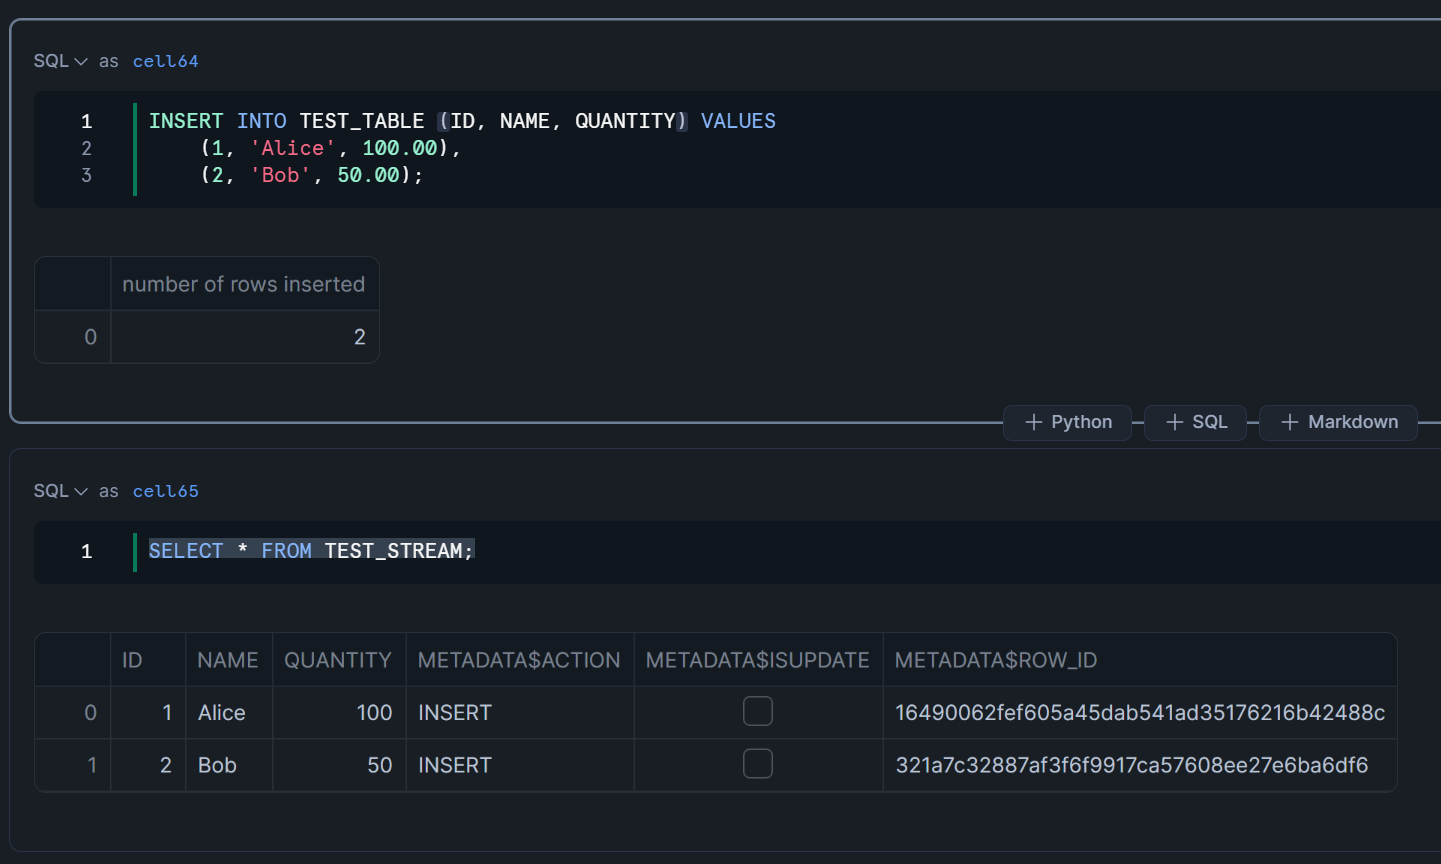Viewport: 1441px width, 864px height.
Task: Add a new Python cell
Action: (x=1068, y=422)
